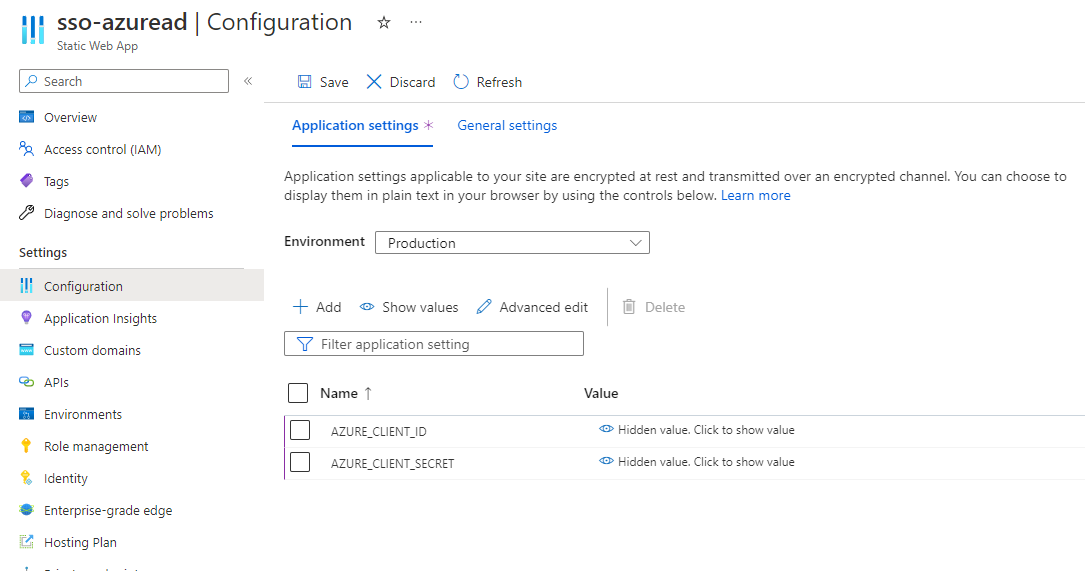This screenshot has height=571, width=1085.
Task: Sort by the Name column header
Action: coord(338,393)
